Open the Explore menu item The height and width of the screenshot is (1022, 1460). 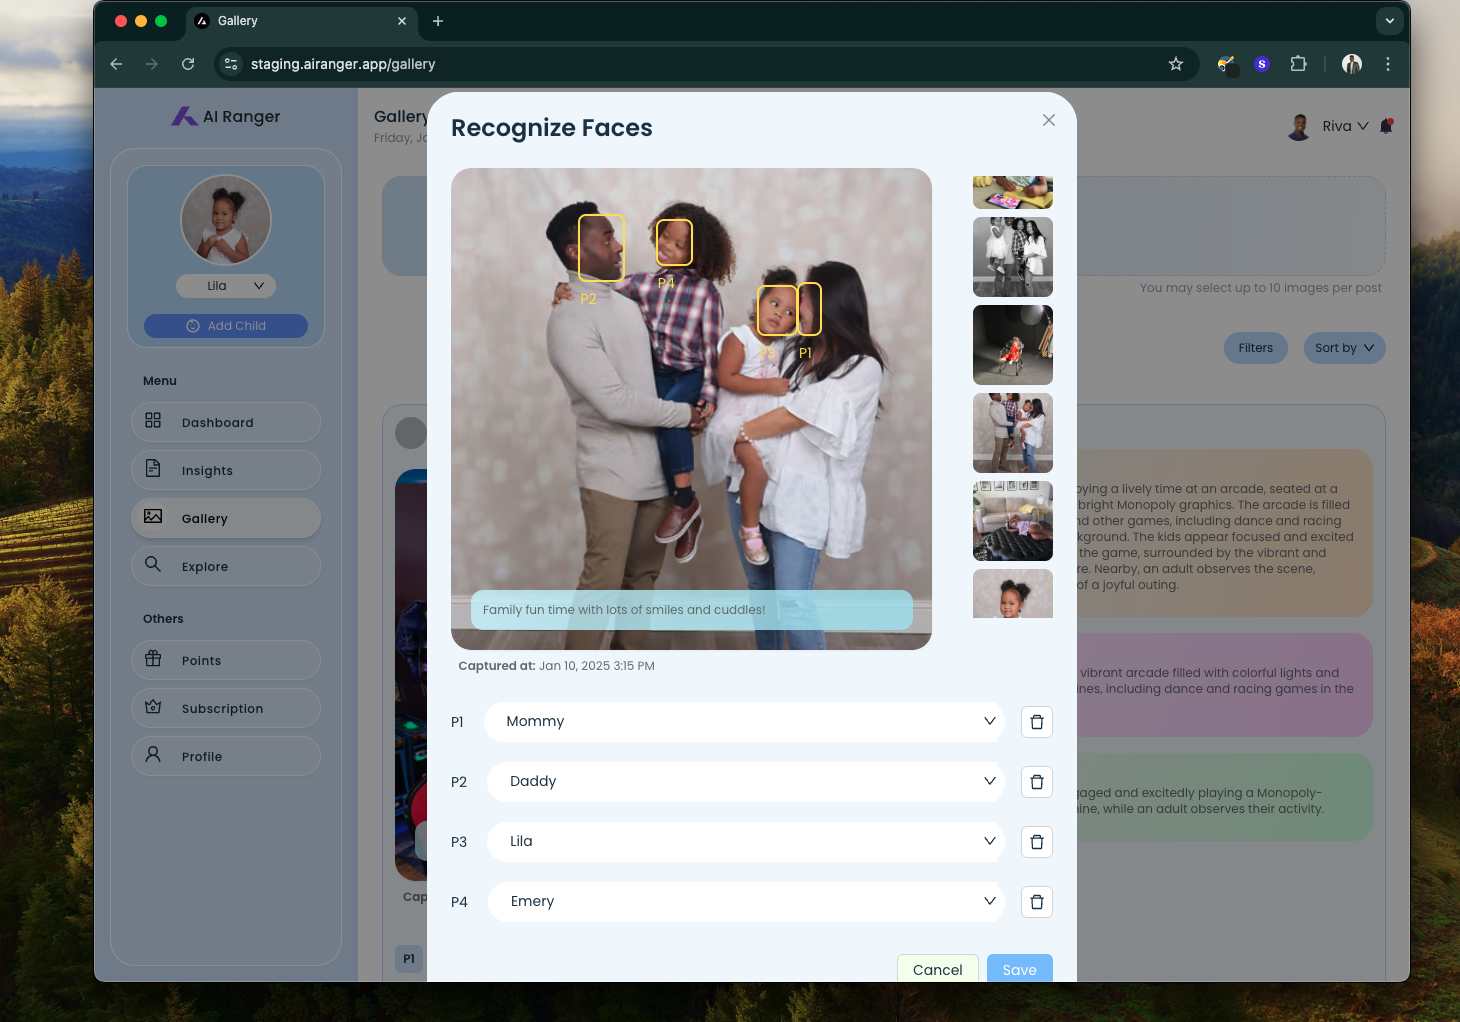(226, 566)
